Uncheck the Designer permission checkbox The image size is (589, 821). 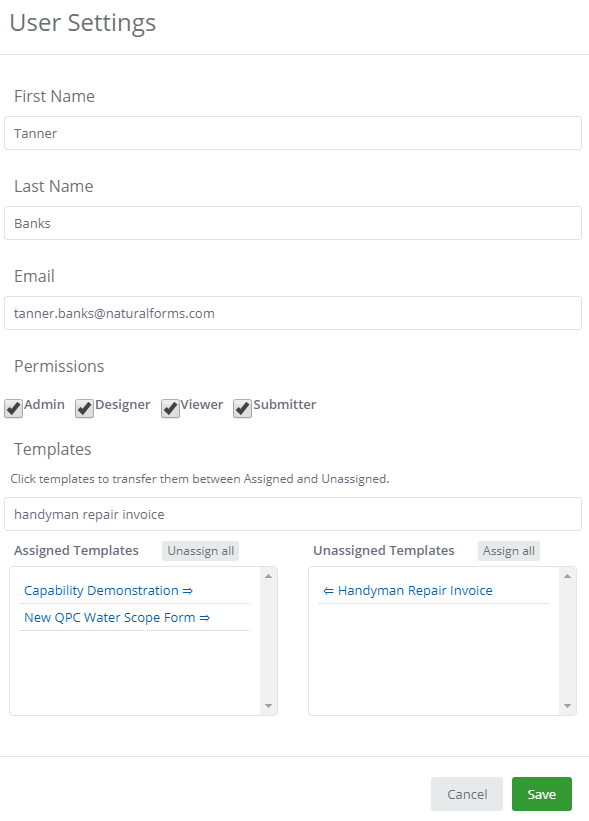(84, 408)
